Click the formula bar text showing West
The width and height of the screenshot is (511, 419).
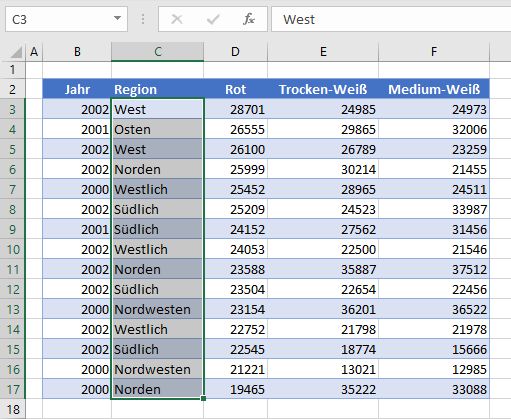tap(299, 20)
